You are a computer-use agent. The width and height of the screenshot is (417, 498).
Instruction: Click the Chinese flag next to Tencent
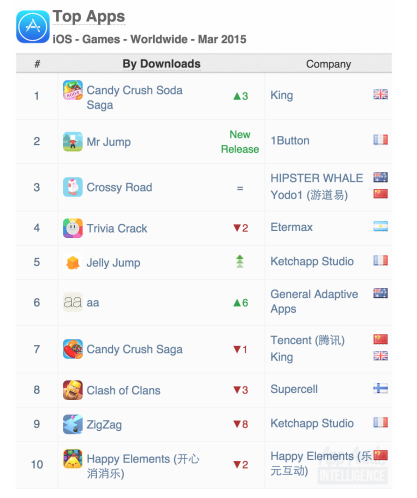tap(380, 339)
